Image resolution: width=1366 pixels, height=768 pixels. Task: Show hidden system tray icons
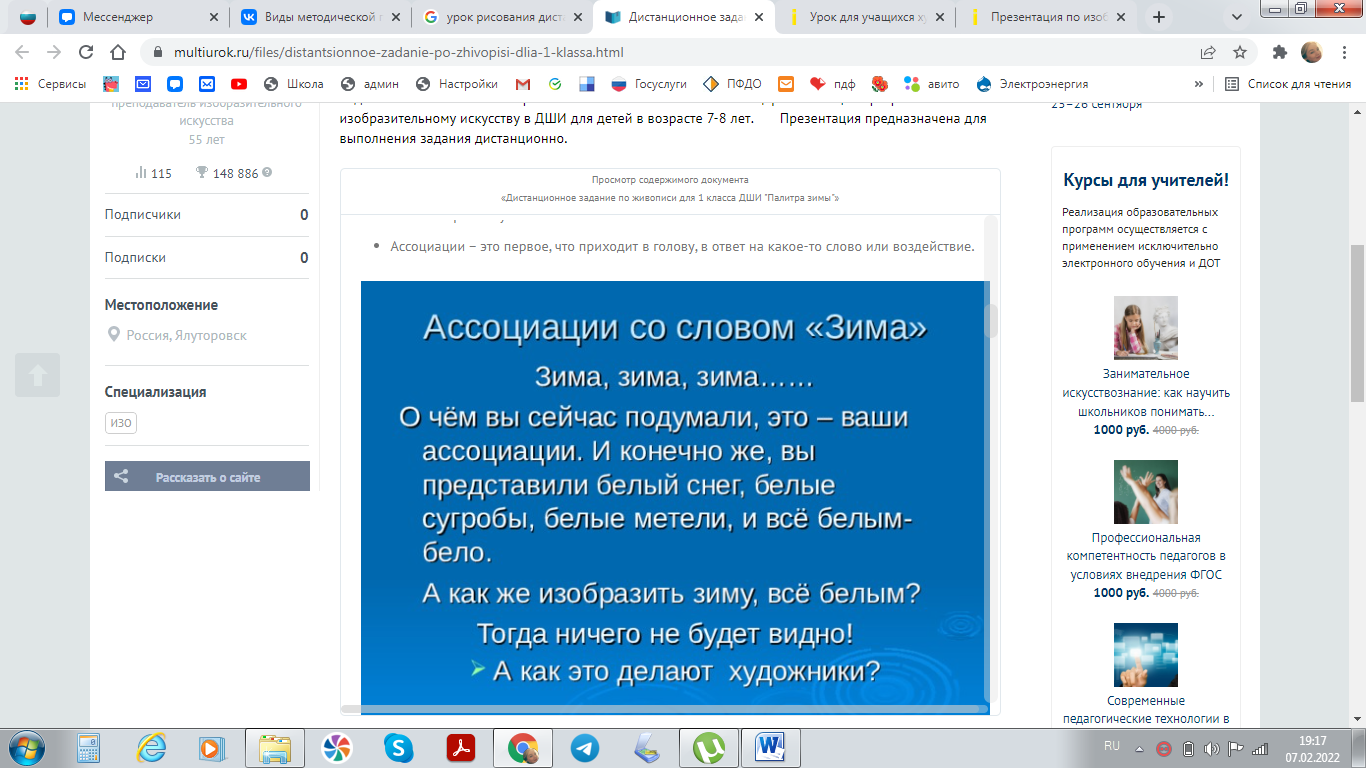click(x=1139, y=748)
